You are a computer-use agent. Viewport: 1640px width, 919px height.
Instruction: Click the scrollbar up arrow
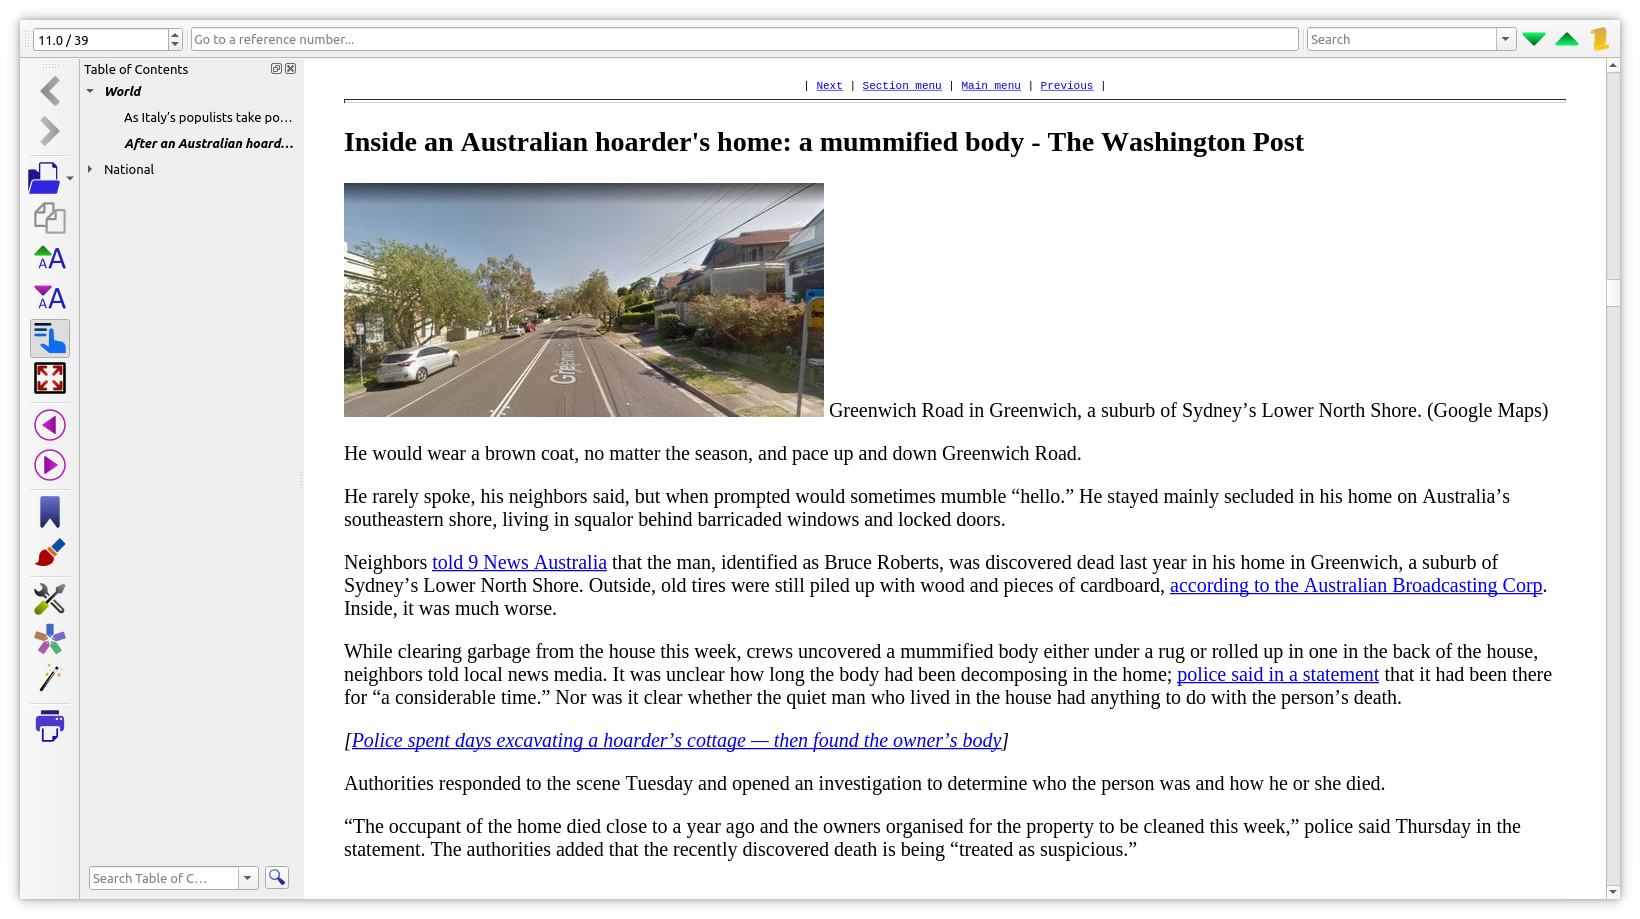tap(1613, 66)
